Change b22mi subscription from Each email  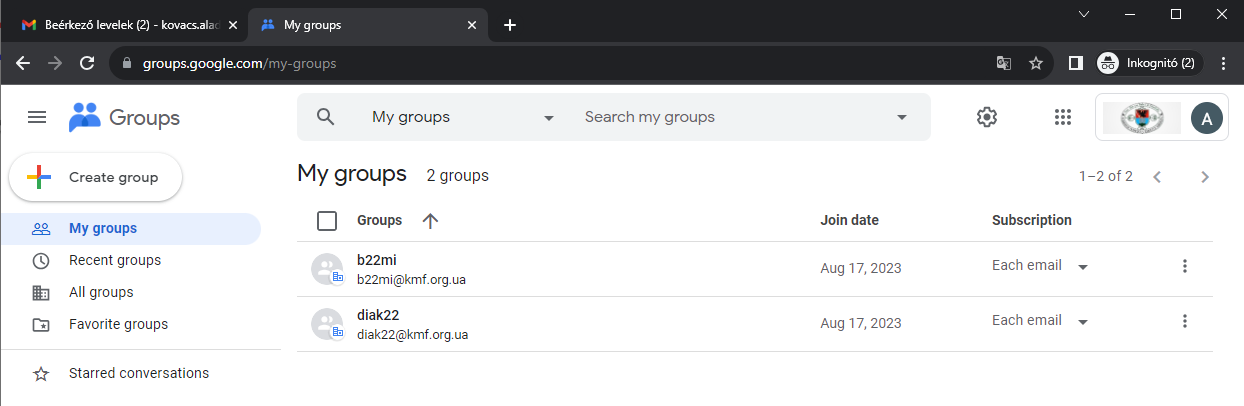(x=1040, y=266)
